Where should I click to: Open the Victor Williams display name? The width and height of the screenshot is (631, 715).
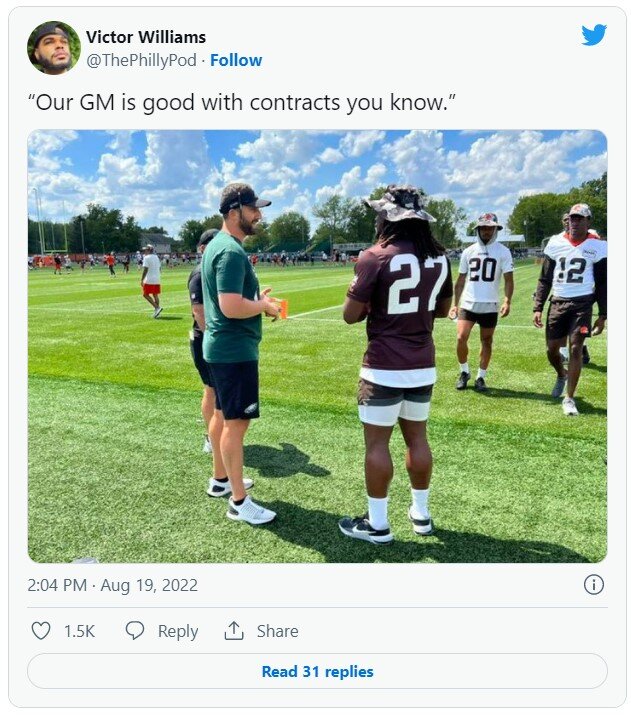(x=146, y=37)
